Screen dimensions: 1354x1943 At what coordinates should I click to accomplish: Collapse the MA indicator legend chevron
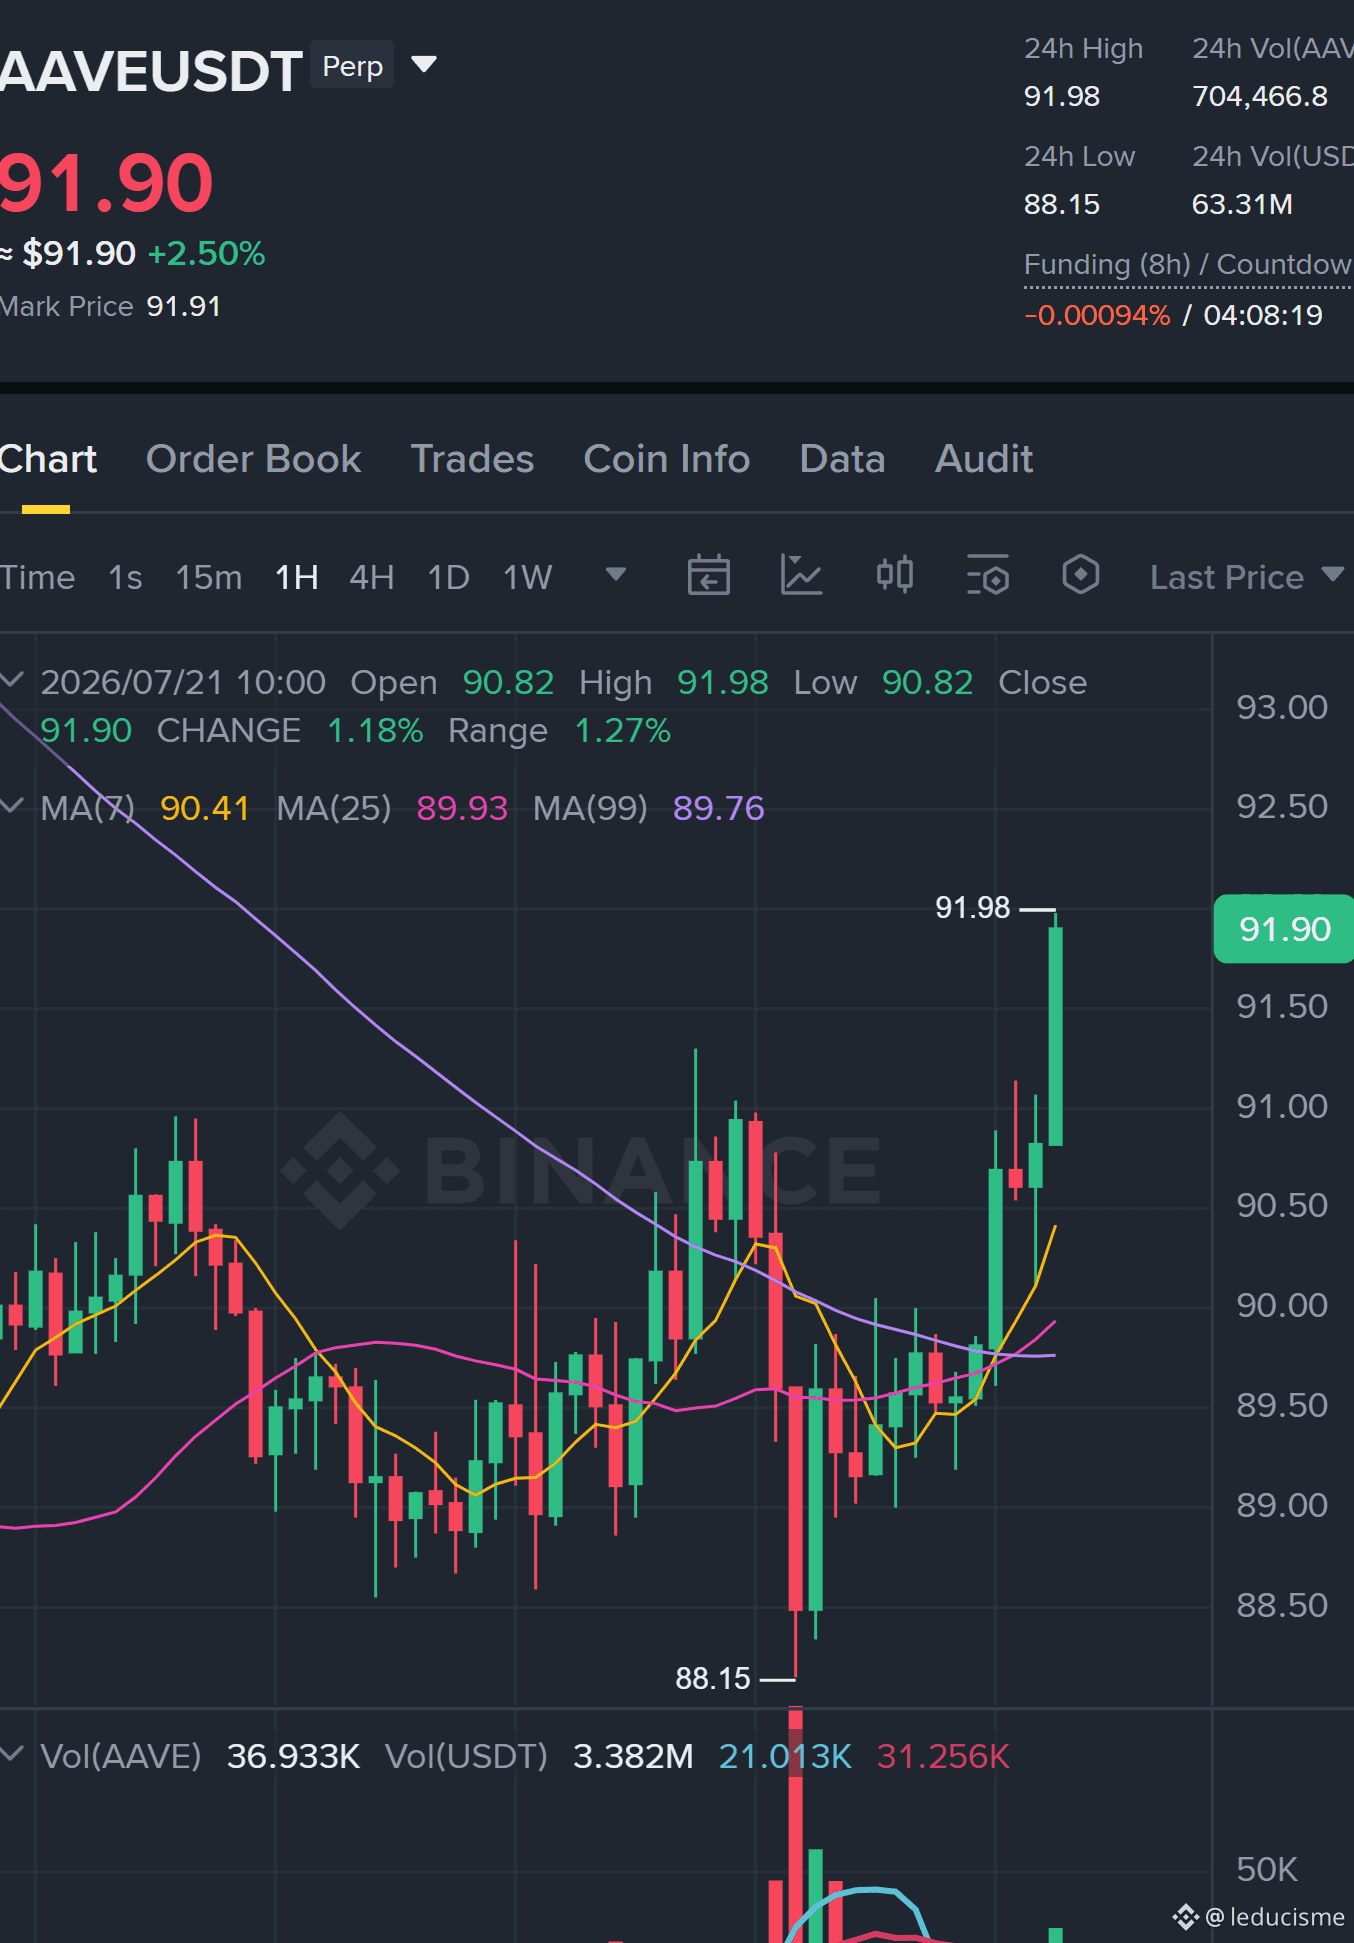point(12,805)
